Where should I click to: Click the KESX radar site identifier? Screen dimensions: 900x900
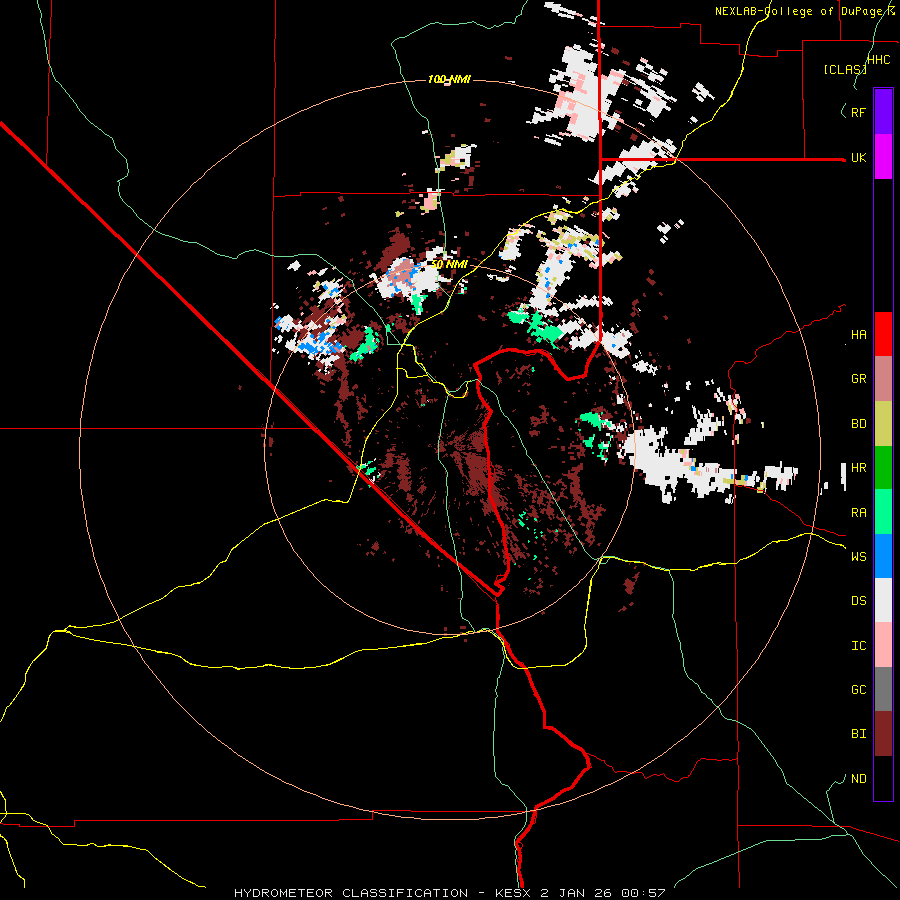pyautogui.click(x=514, y=893)
